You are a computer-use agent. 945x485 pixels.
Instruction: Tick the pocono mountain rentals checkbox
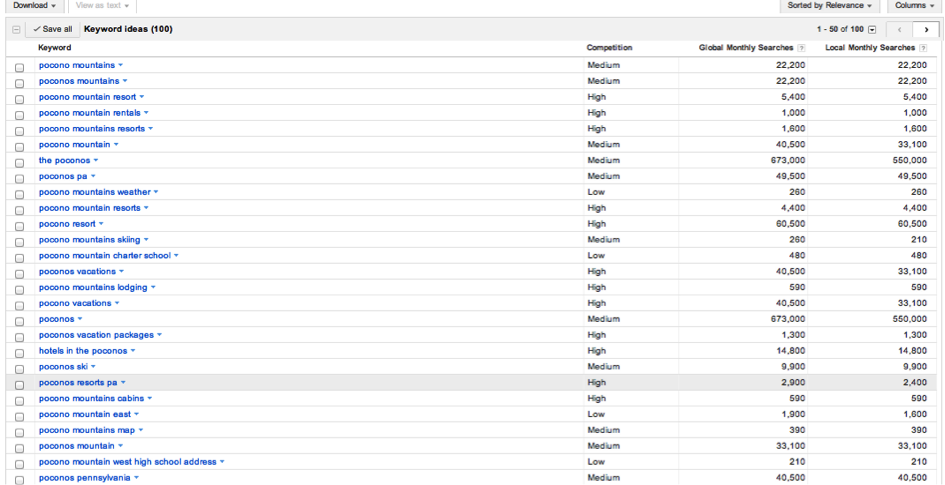19,115
